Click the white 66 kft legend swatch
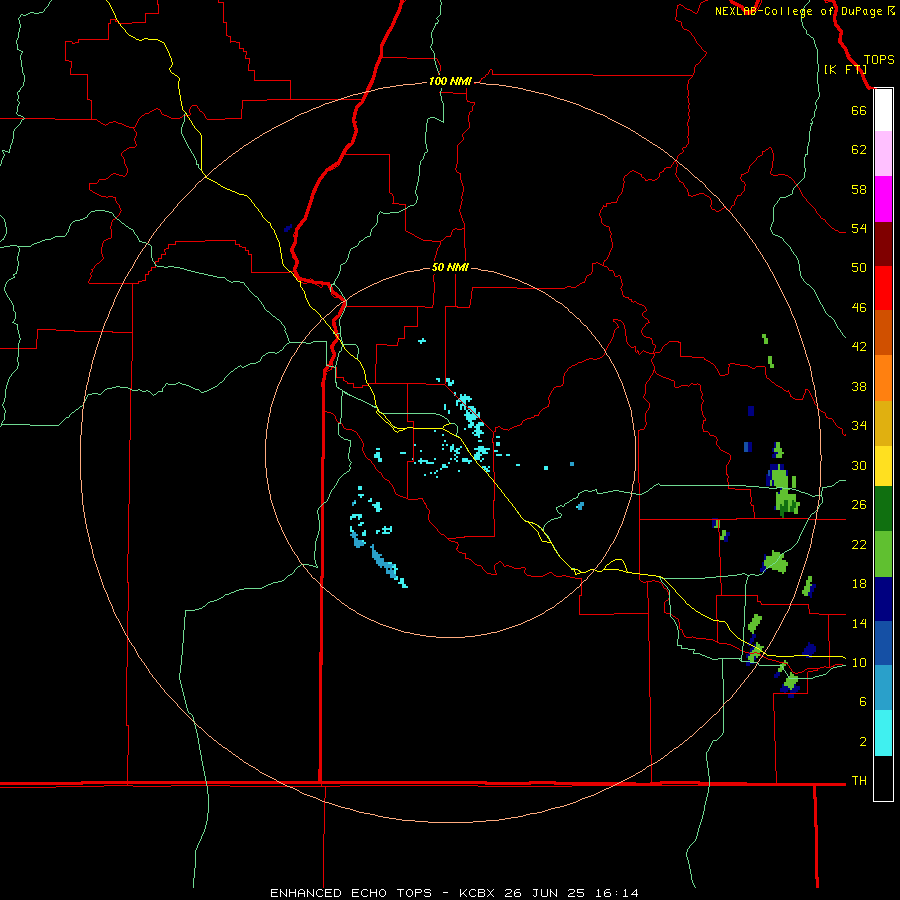The width and height of the screenshot is (900, 900). point(883,110)
